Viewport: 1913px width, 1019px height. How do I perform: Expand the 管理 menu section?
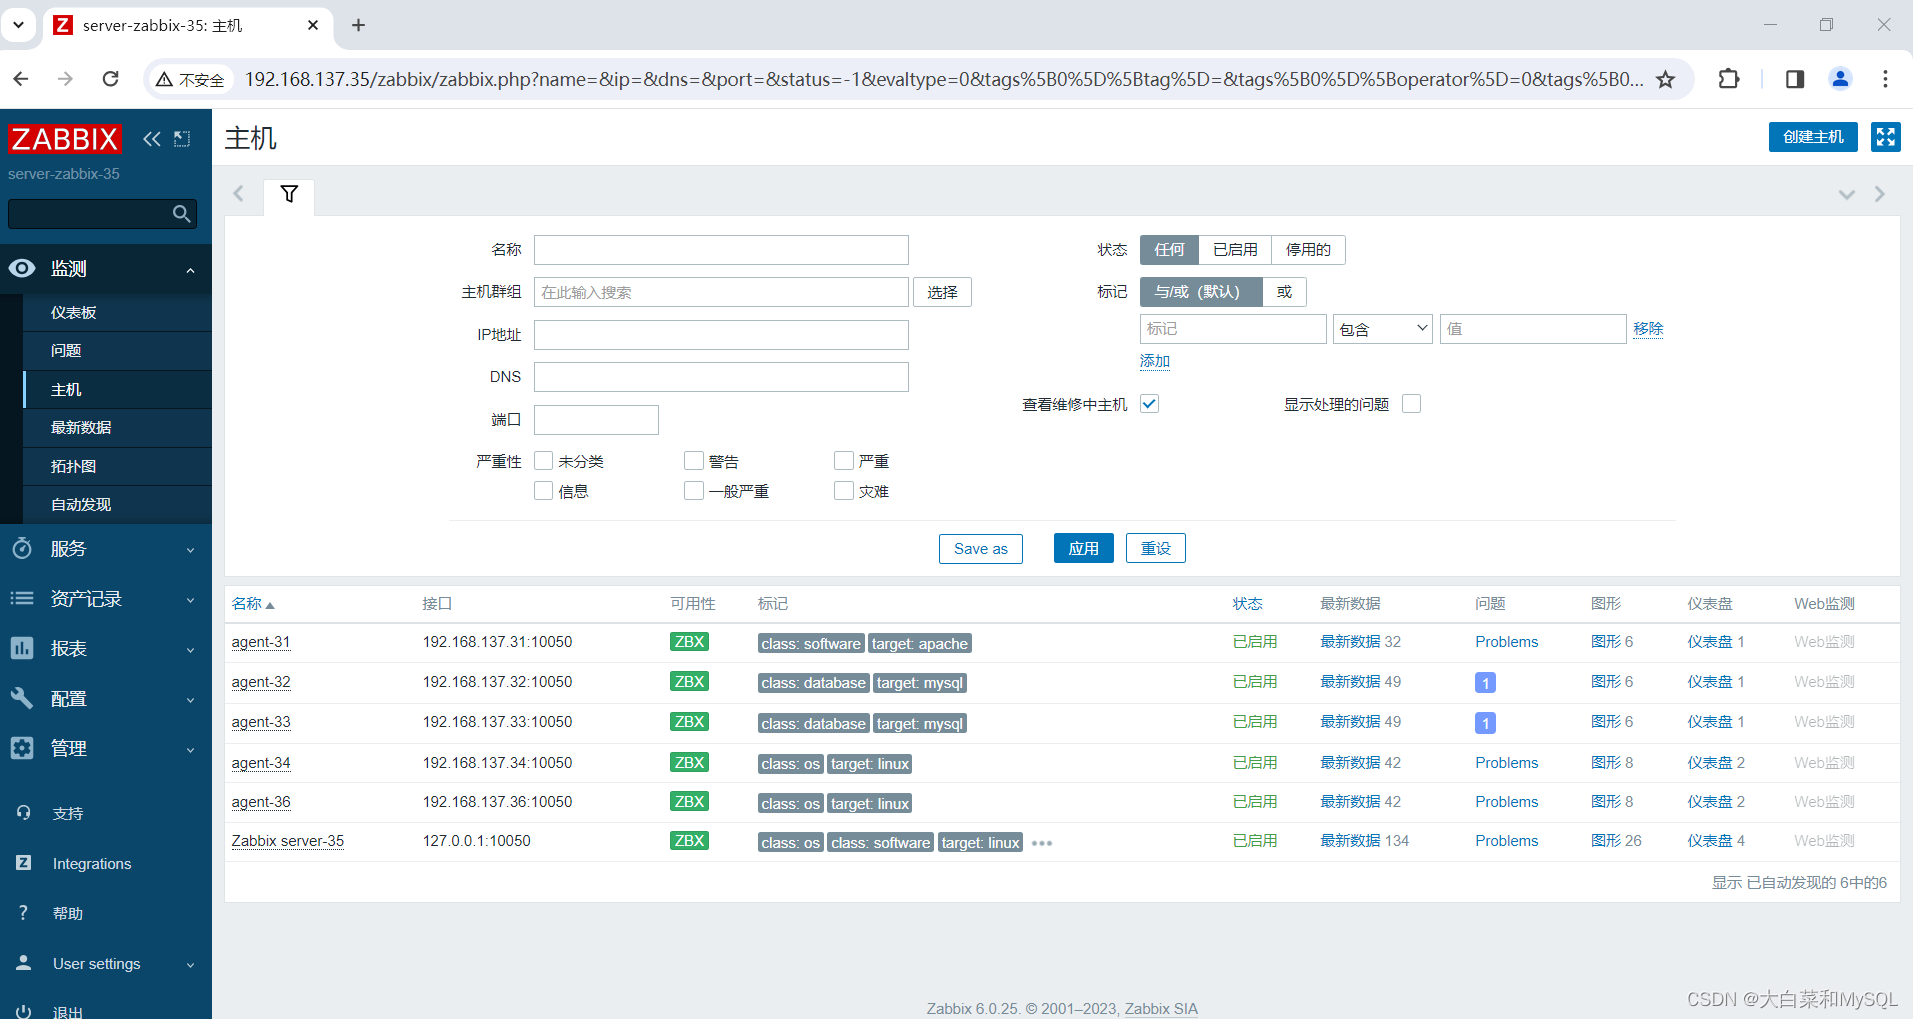click(x=190, y=749)
